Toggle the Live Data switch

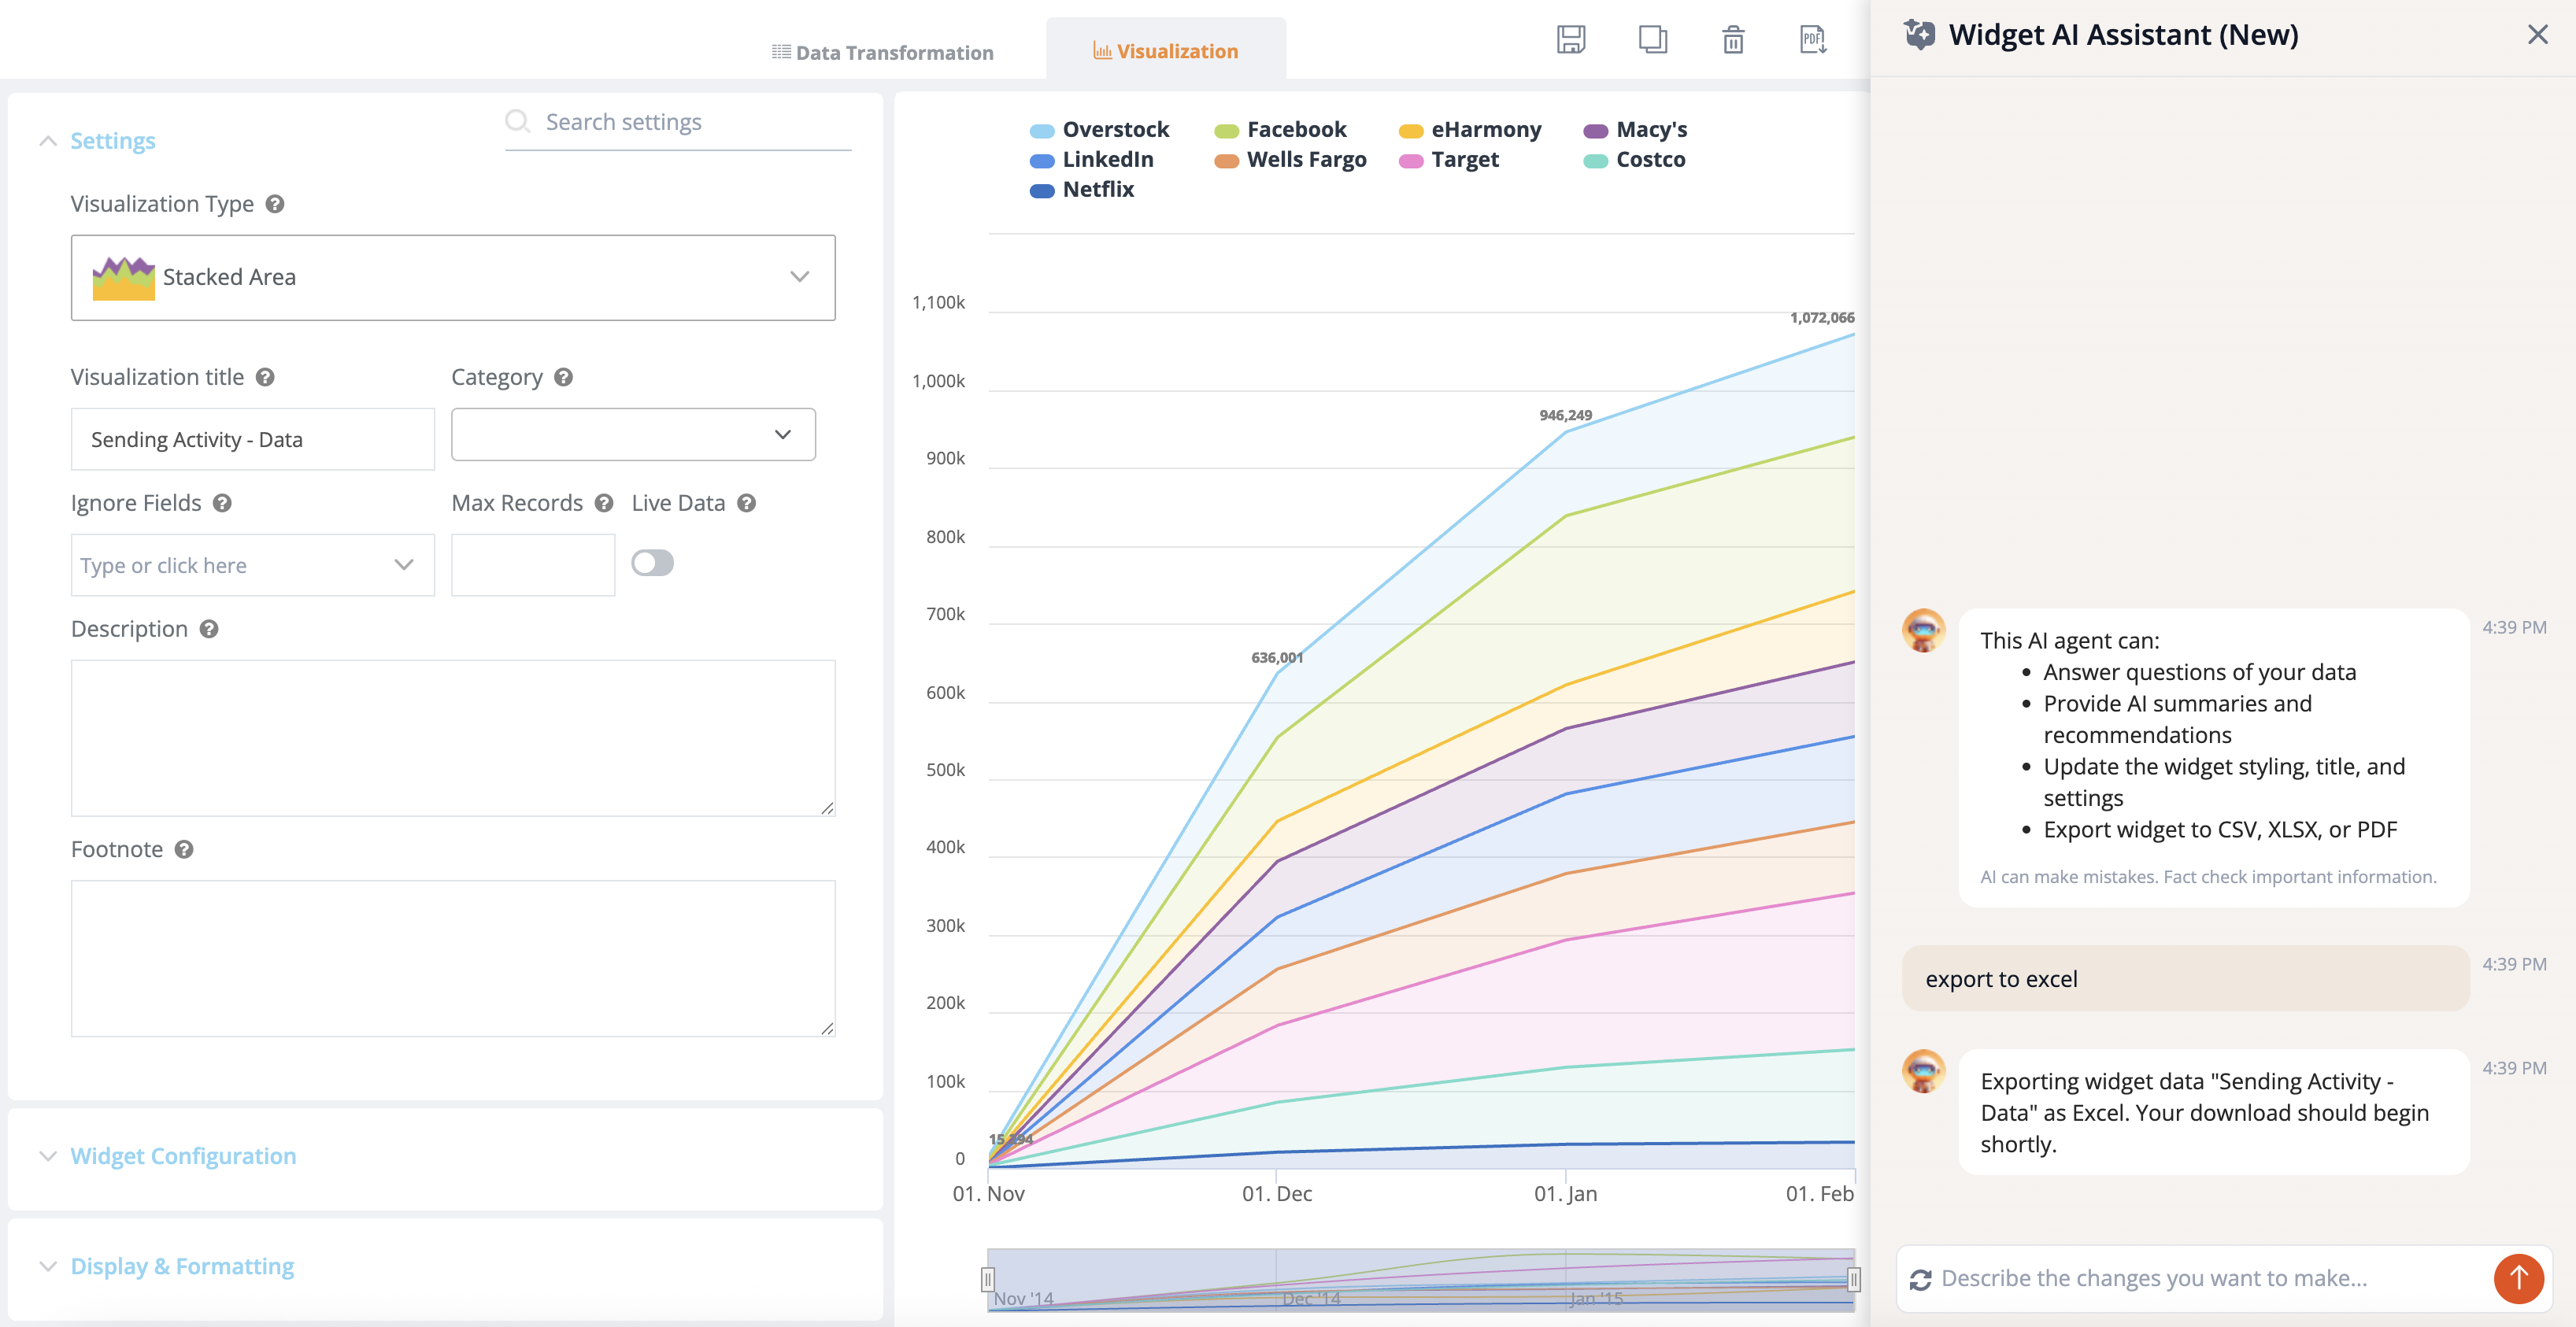653,563
